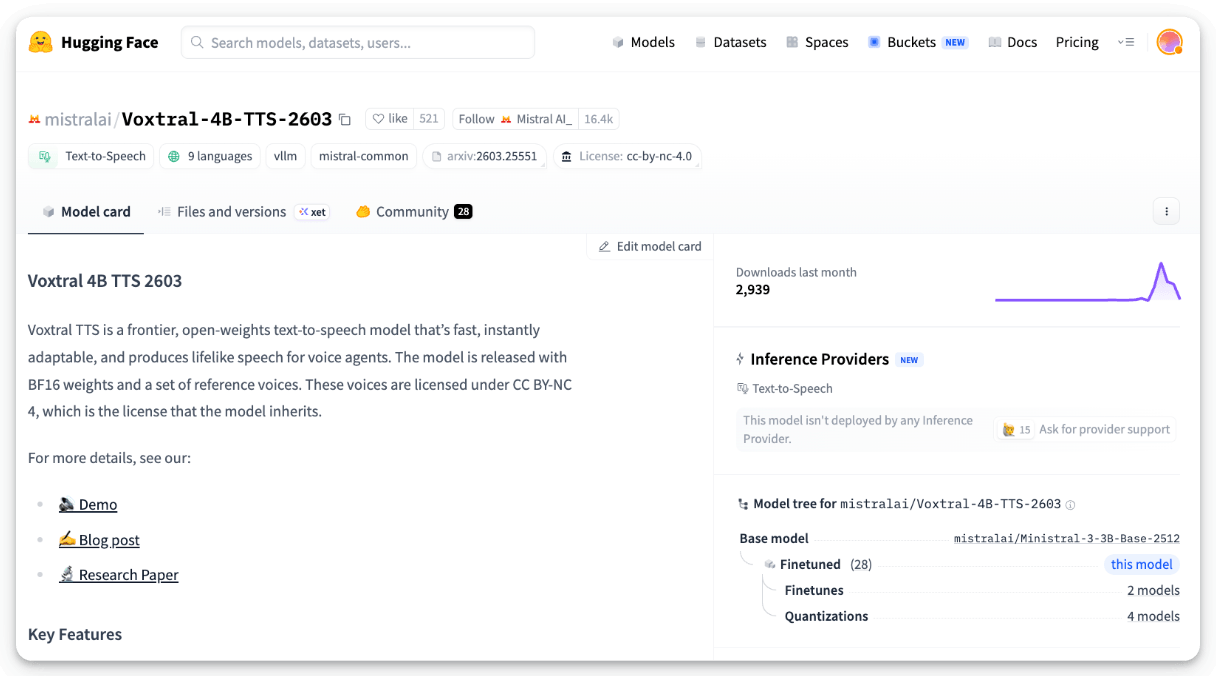Click the Text-to-Speech link under Inference Providers
Viewport: 1216px width, 676px height.
(x=785, y=389)
